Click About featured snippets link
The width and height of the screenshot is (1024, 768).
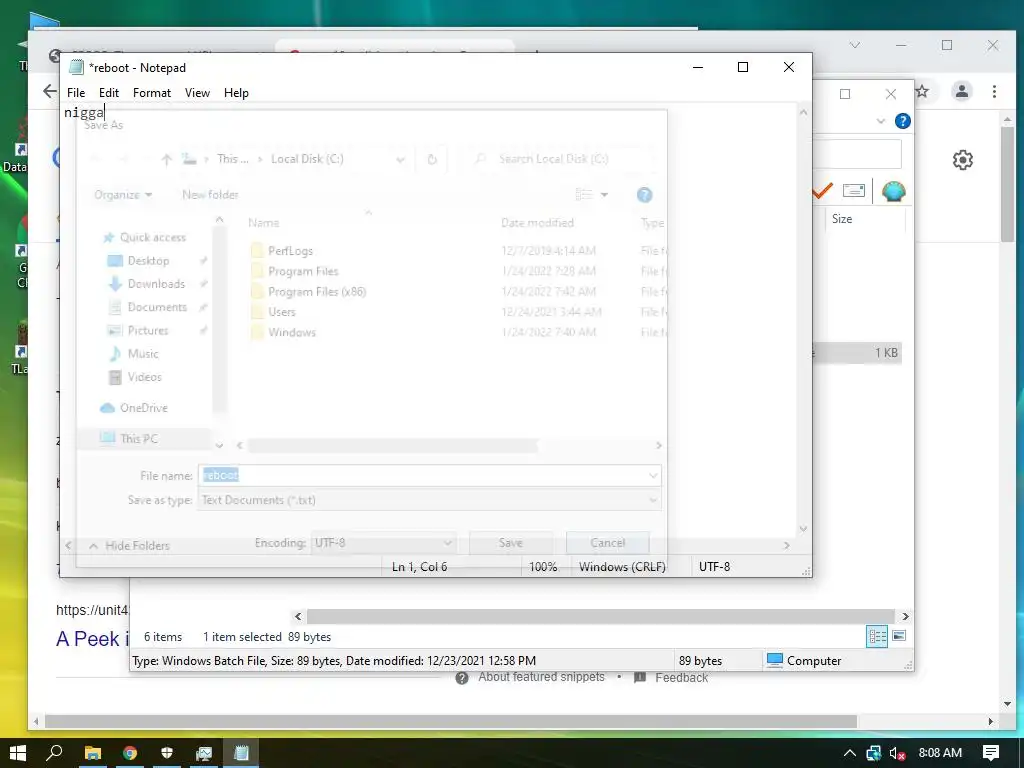pos(541,677)
